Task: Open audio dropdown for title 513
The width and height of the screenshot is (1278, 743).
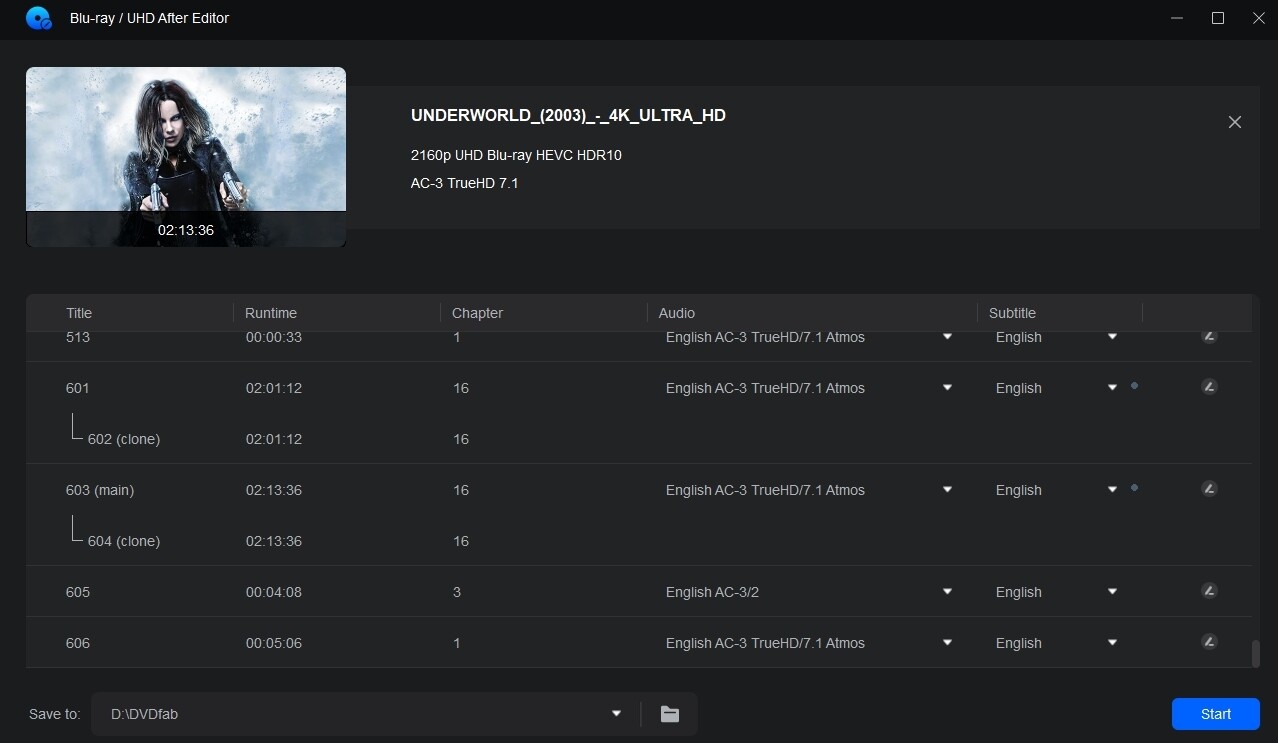Action: tap(947, 337)
